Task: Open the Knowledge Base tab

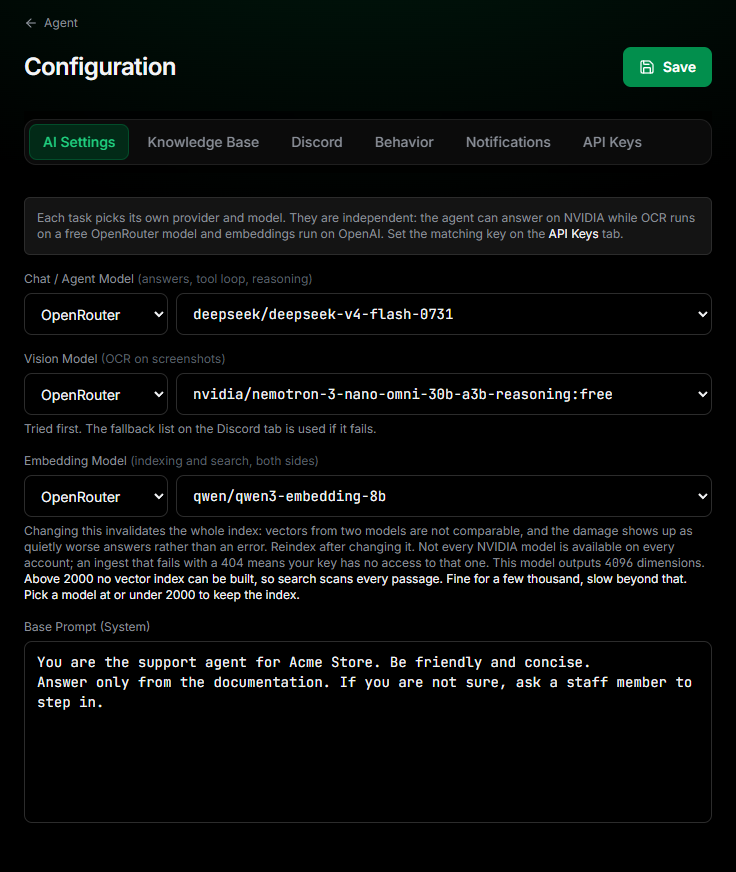Action: point(203,142)
